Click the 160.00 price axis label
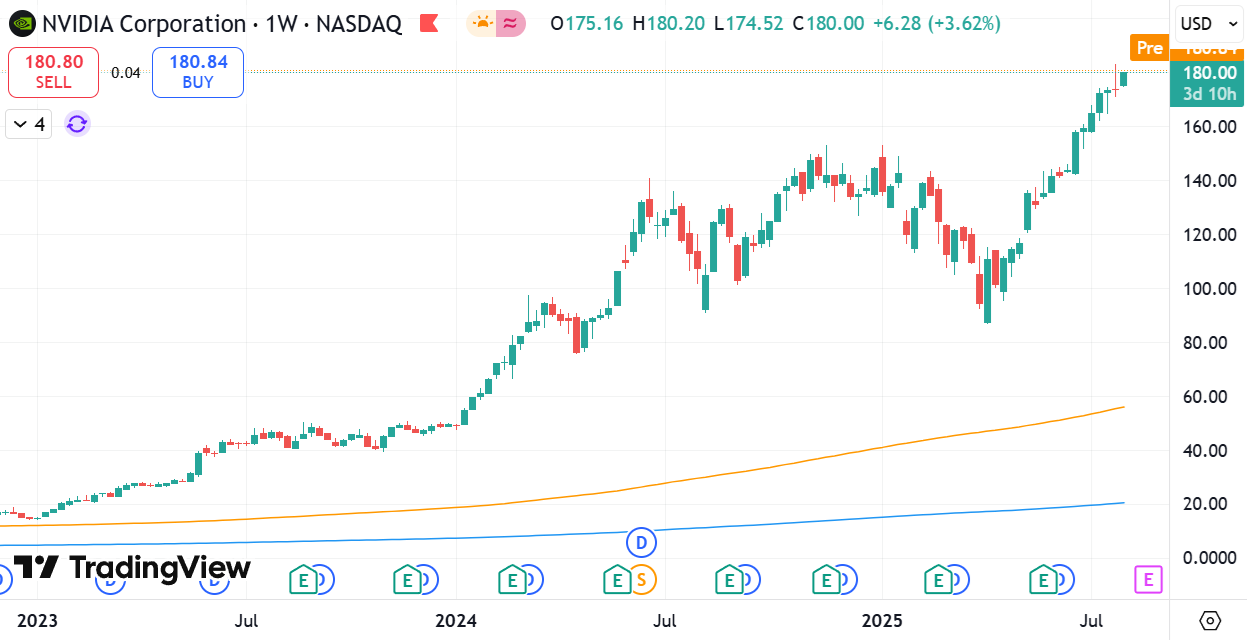This screenshot has width=1247, height=640. pos(1210,127)
